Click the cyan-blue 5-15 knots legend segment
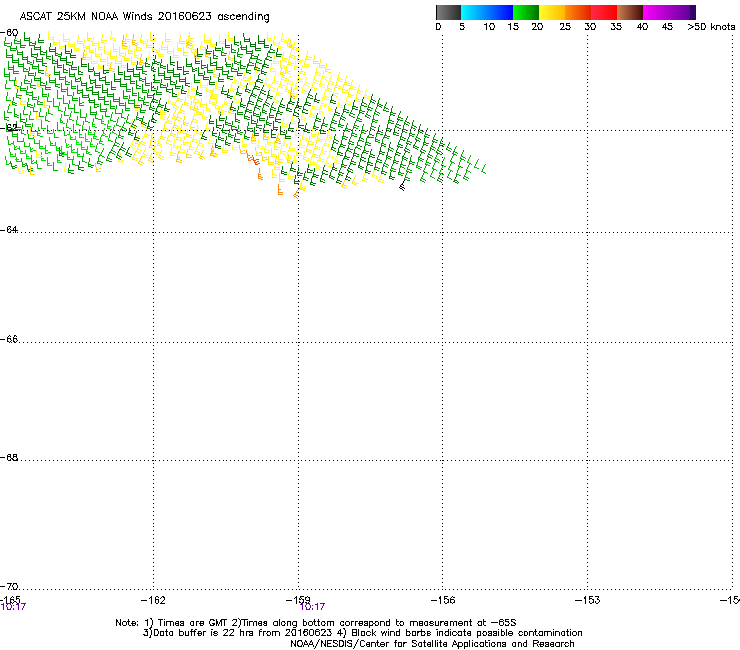 (x=487, y=12)
